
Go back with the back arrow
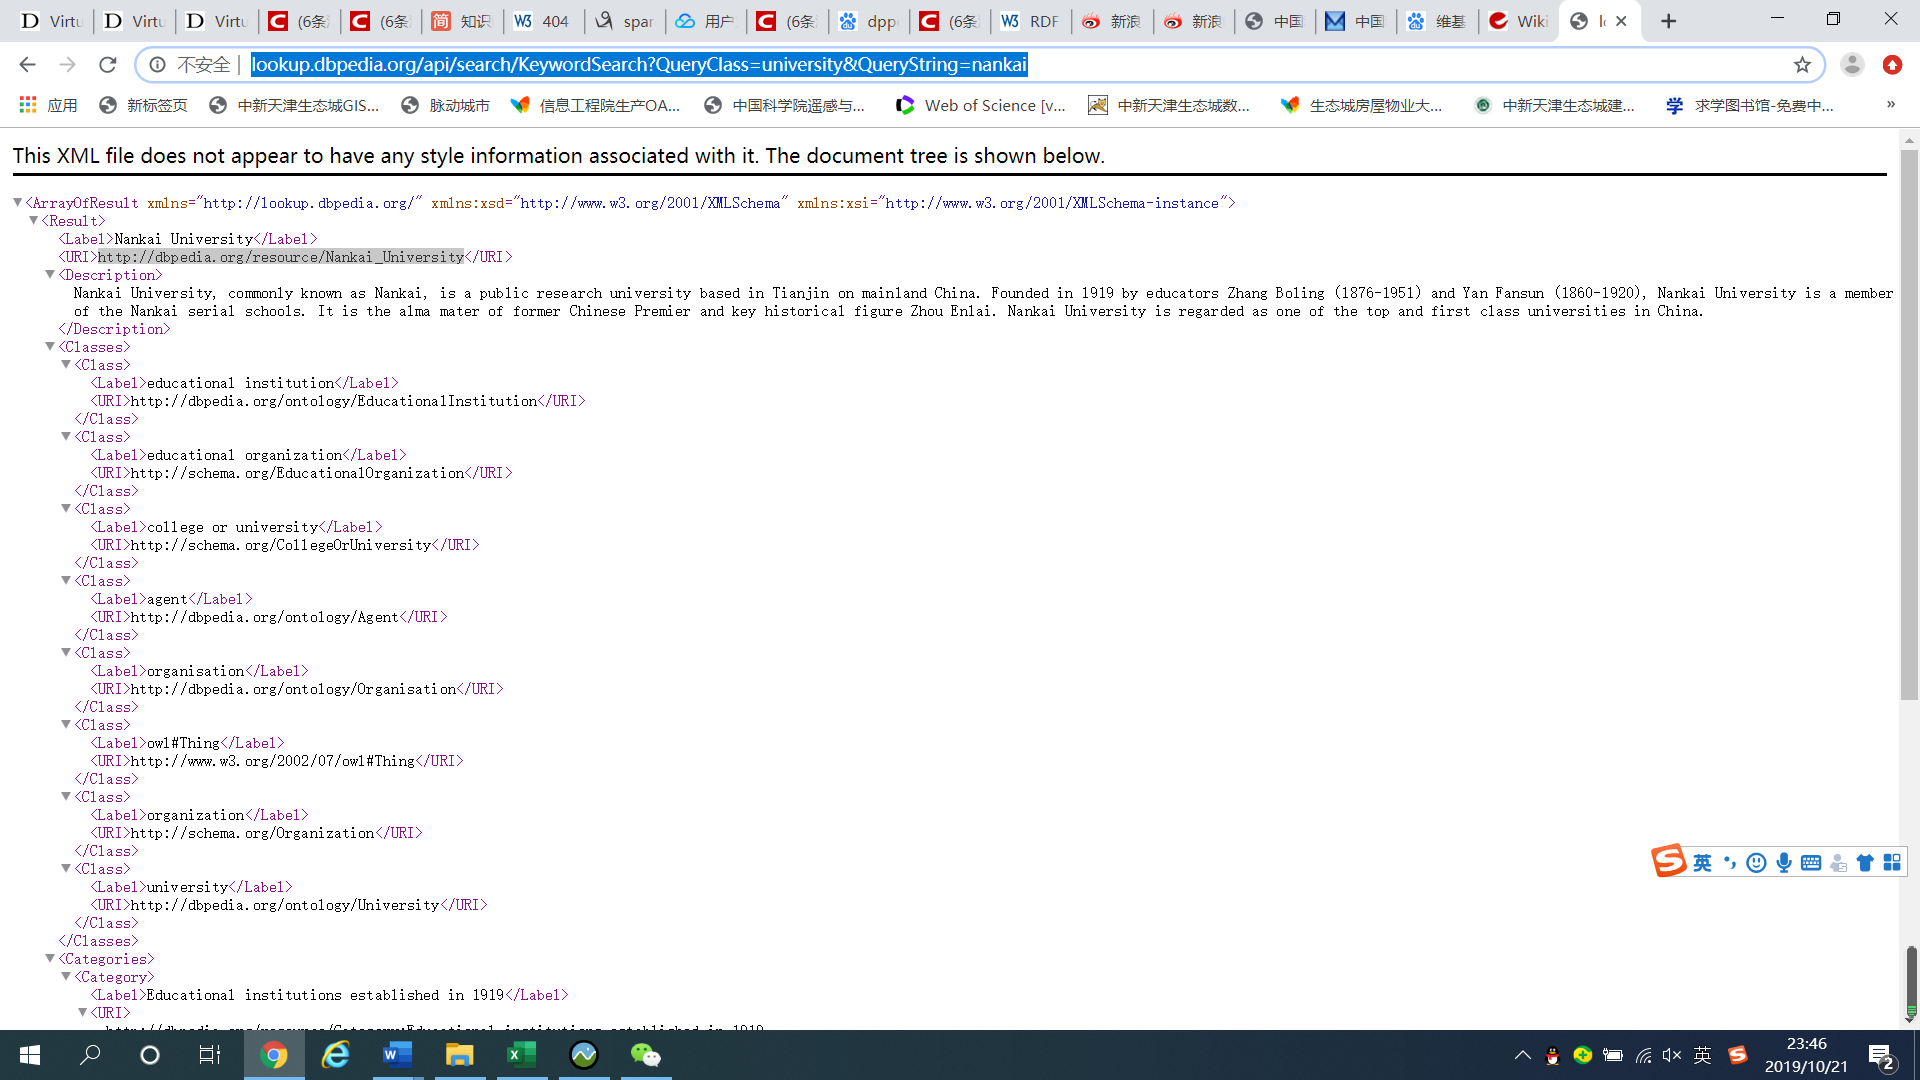pyautogui.click(x=26, y=64)
